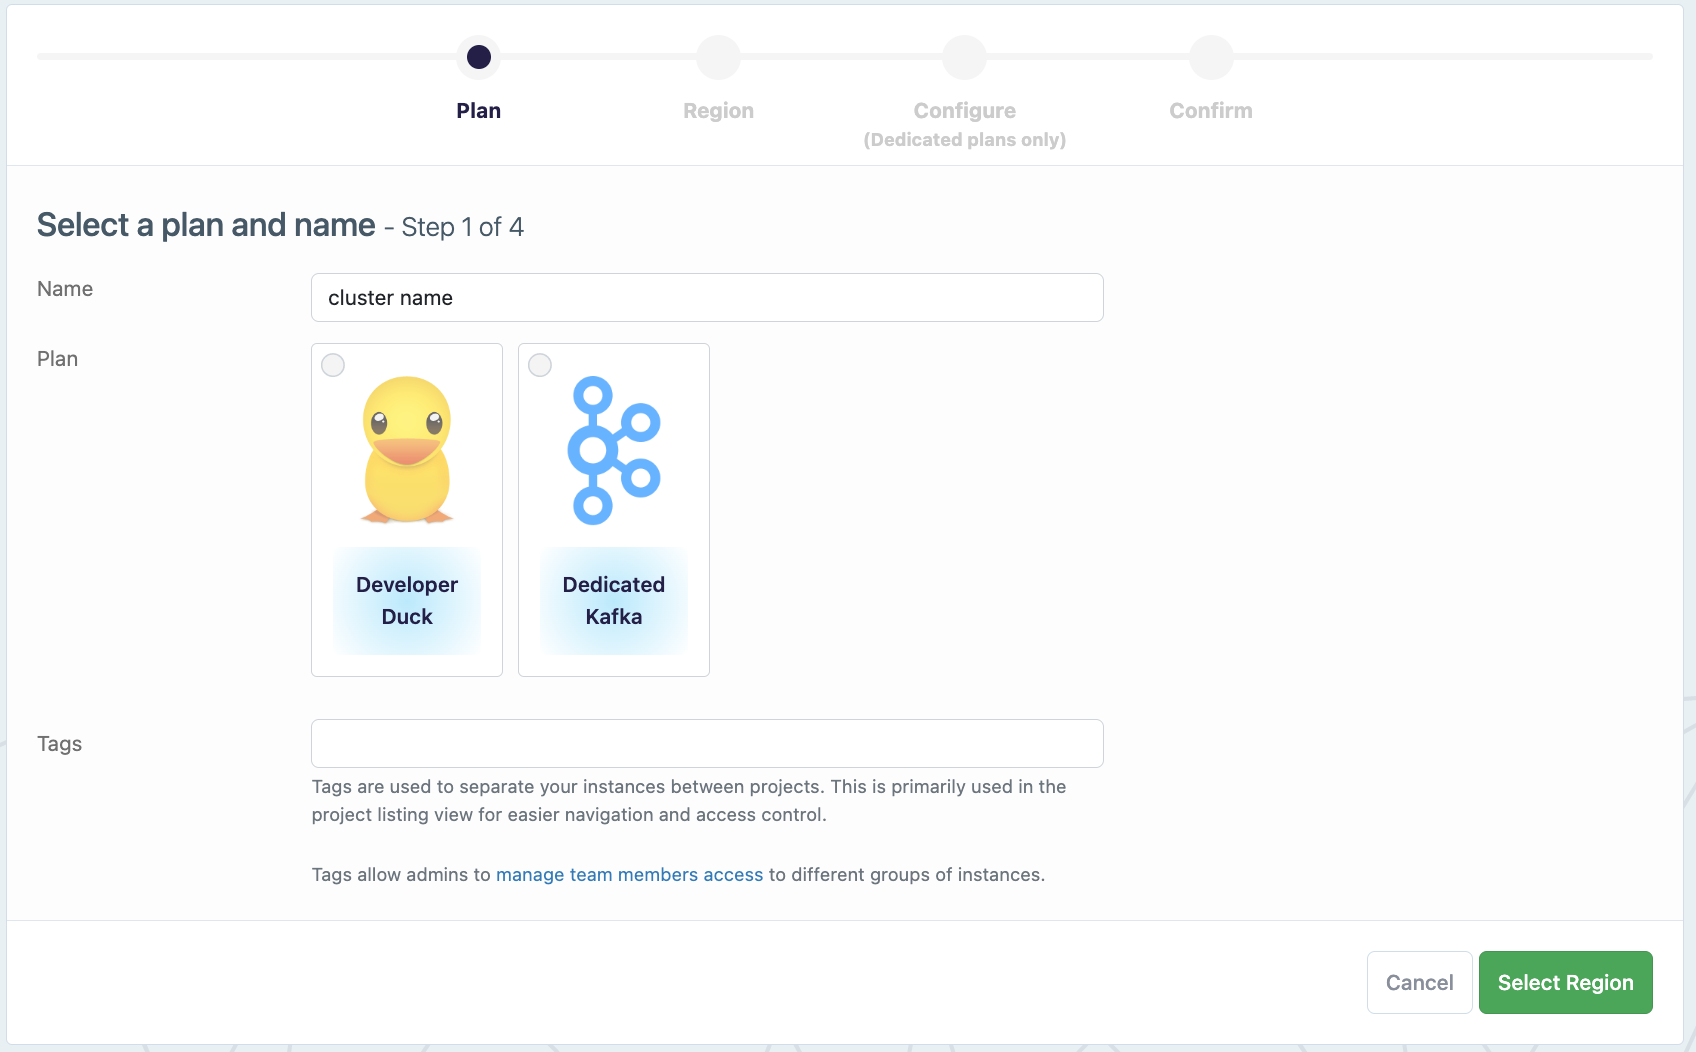The width and height of the screenshot is (1696, 1052).
Task: Click the Plan step label
Action: pos(479,111)
